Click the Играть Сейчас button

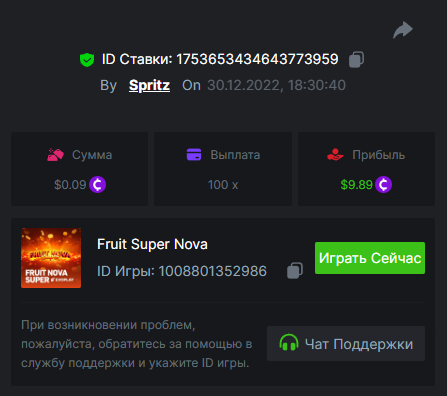point(370,258)
